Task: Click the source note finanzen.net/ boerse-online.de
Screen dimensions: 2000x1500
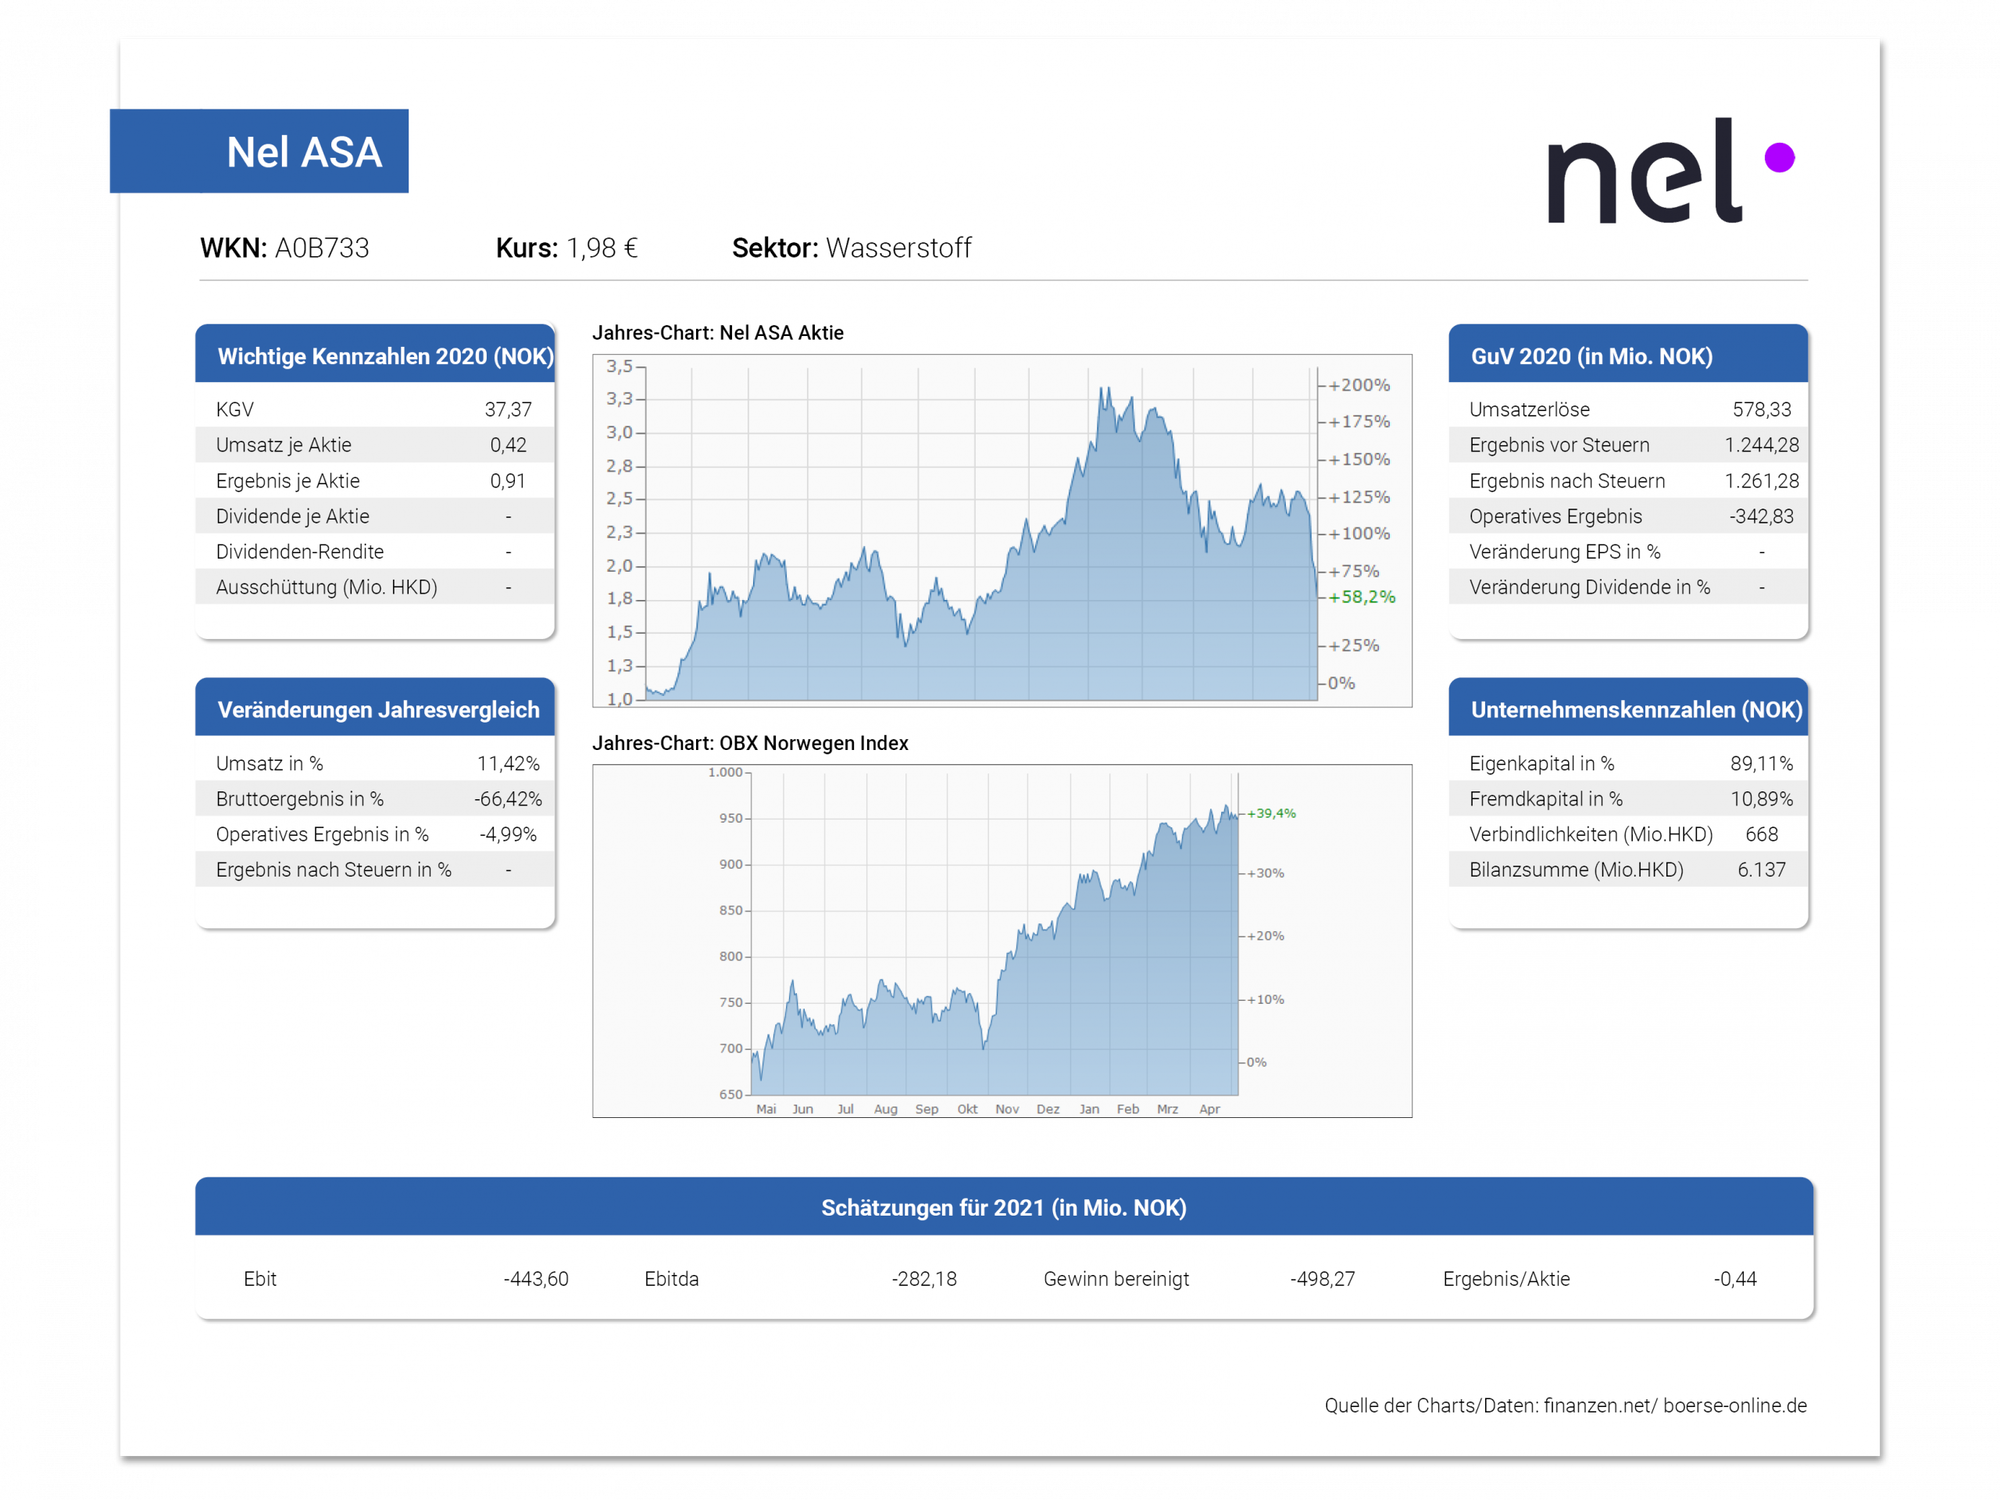Action: [1675, 1406]
